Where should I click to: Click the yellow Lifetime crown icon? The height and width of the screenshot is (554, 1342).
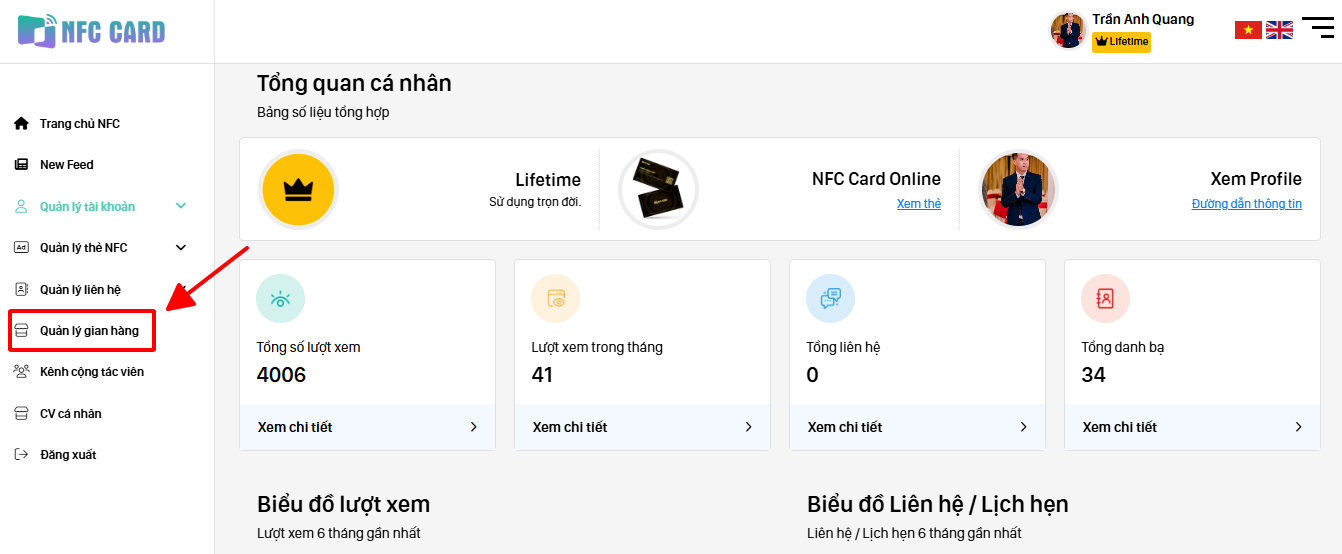click(x=298, y=189)
